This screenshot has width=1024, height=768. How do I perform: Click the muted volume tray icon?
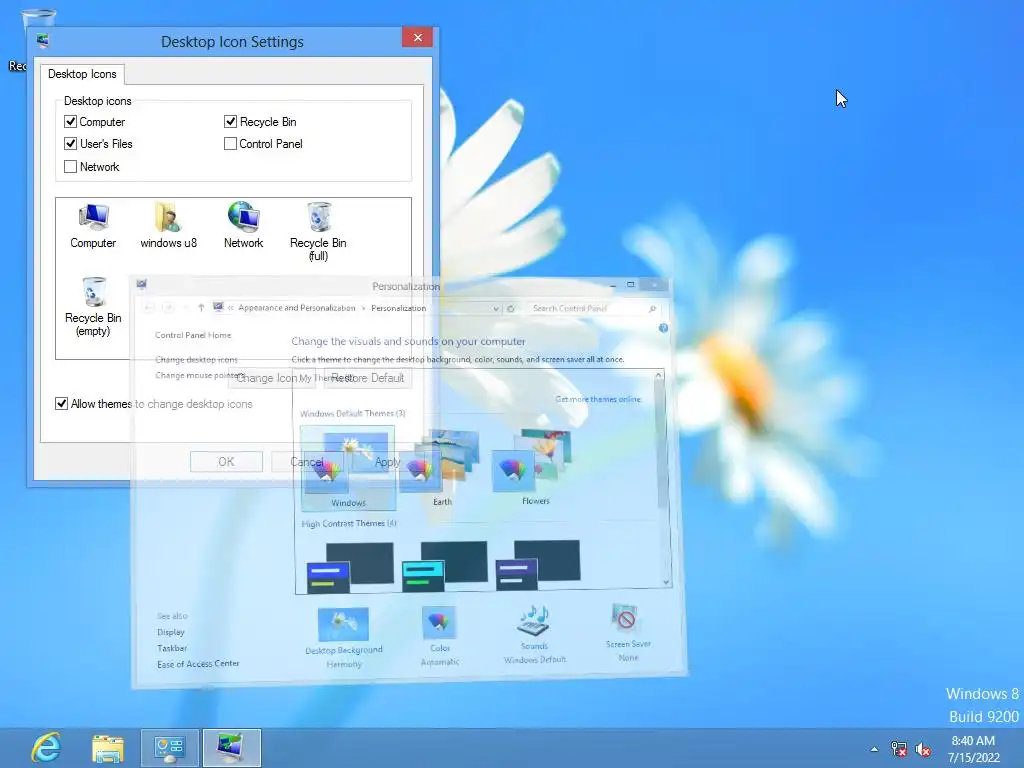click(x=923, y=749)
